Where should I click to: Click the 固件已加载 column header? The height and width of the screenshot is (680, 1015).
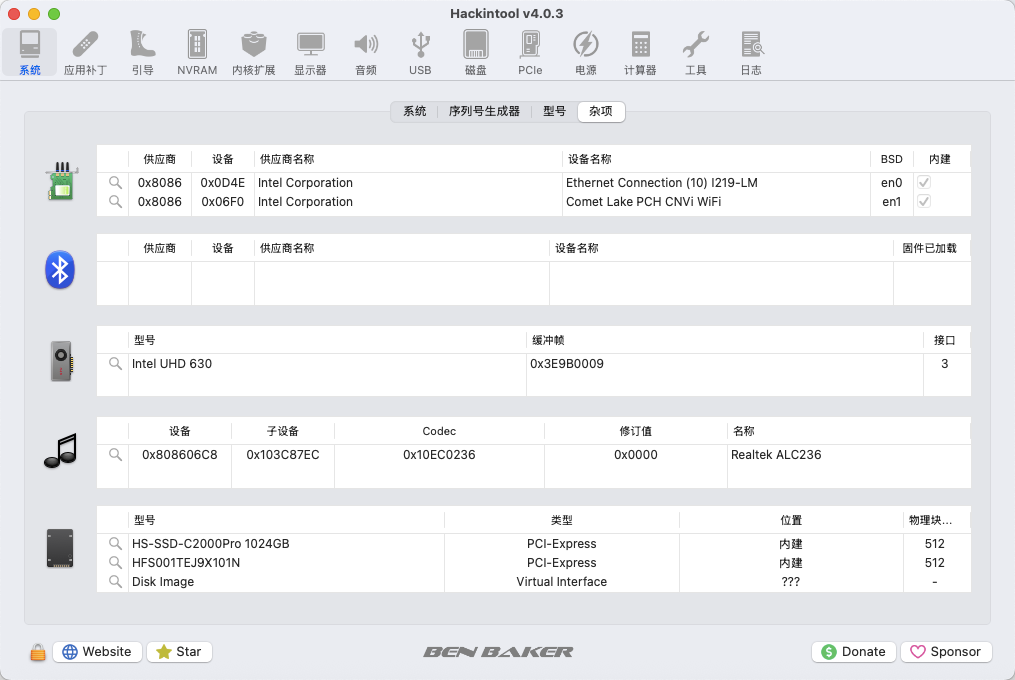click(930, 248)
